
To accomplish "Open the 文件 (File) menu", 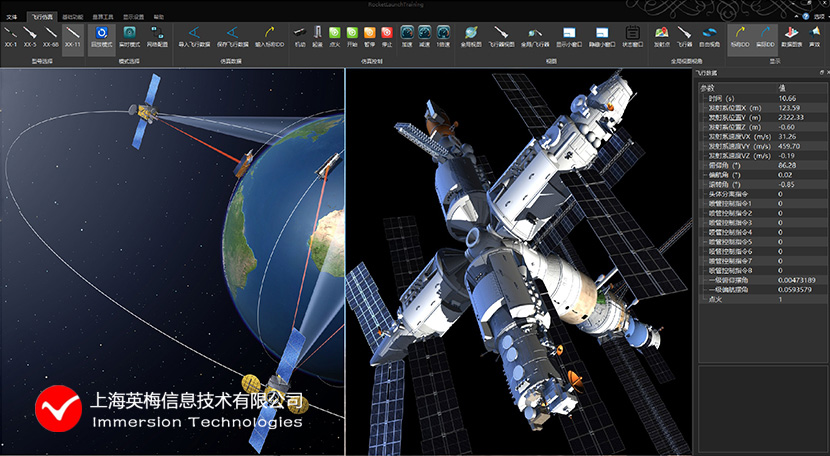I will pos(12,17).
